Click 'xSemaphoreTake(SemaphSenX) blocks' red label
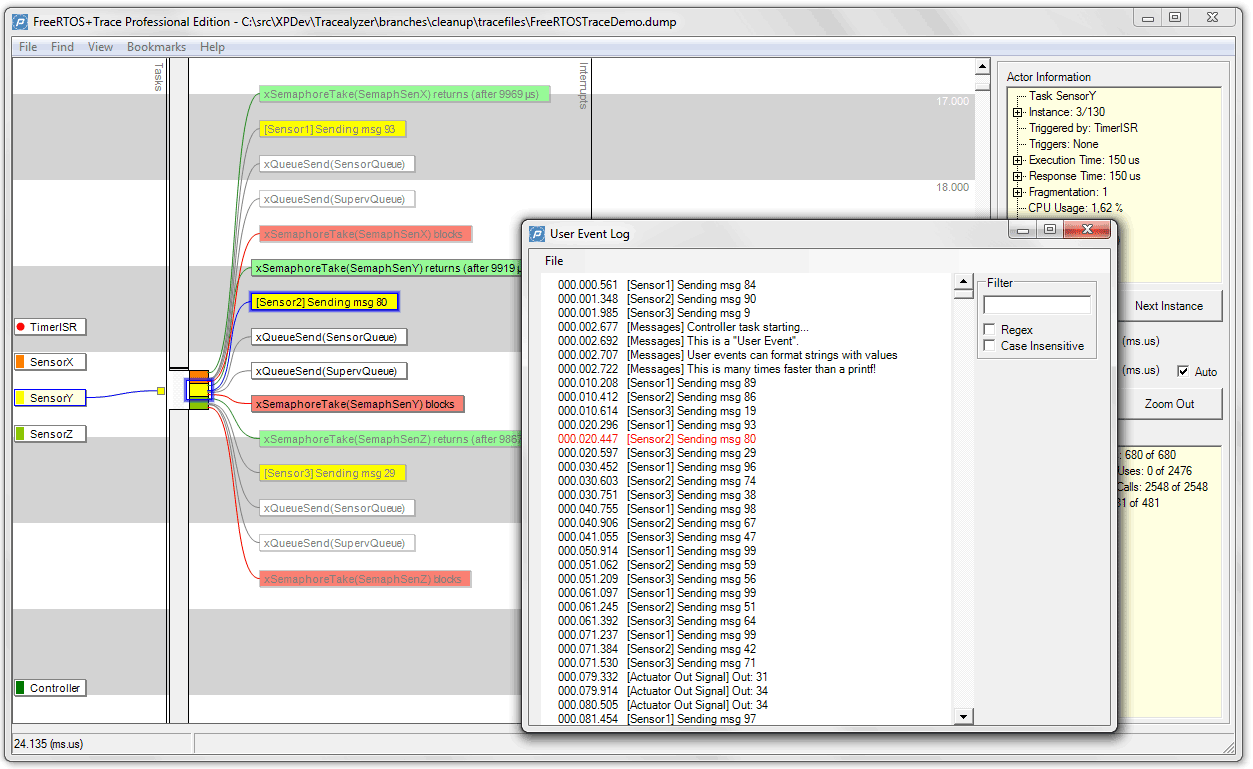This screenshot has height=769, width=1253. (365, 234)
